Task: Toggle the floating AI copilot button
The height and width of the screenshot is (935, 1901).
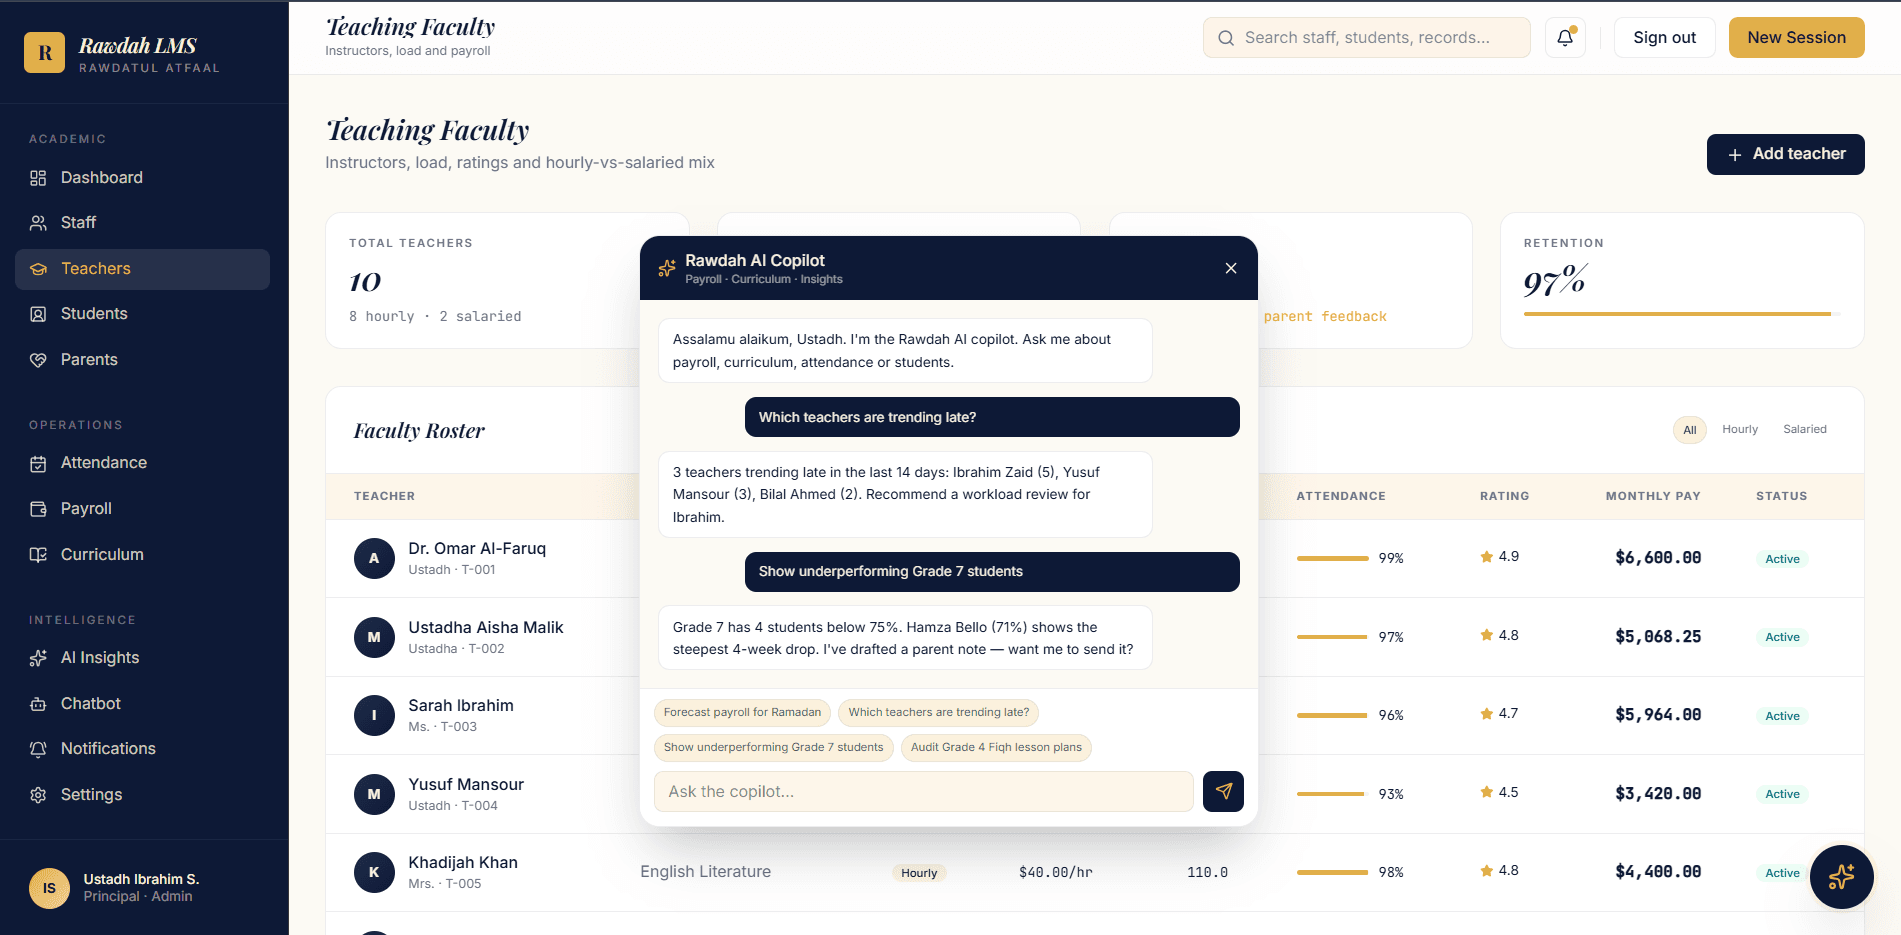Action: 1841,877
